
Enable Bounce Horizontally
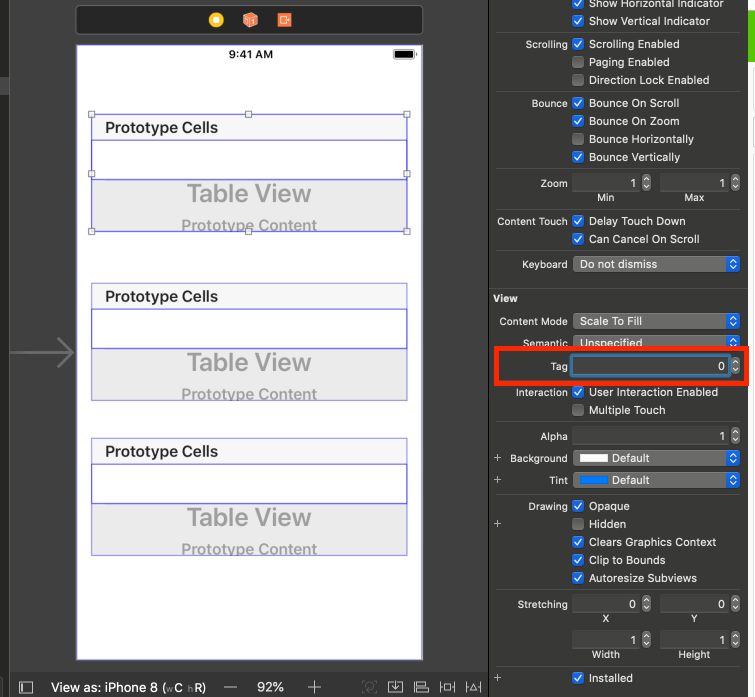(x=578, y=139)
